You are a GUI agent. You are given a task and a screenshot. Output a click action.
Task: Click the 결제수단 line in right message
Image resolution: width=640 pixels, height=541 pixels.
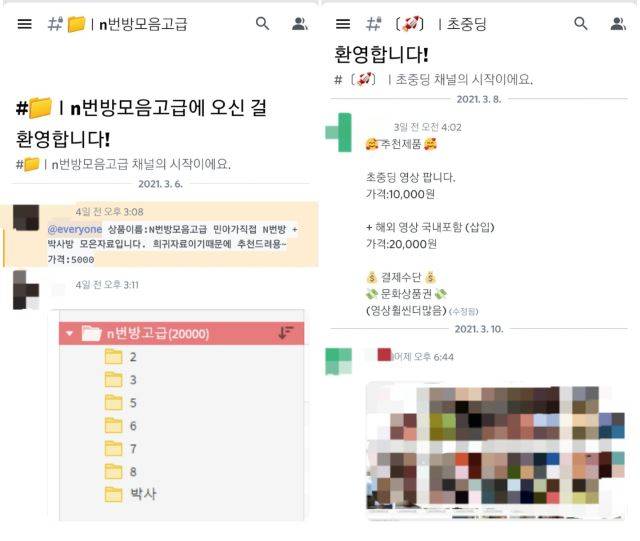click(x=401, y=278)
